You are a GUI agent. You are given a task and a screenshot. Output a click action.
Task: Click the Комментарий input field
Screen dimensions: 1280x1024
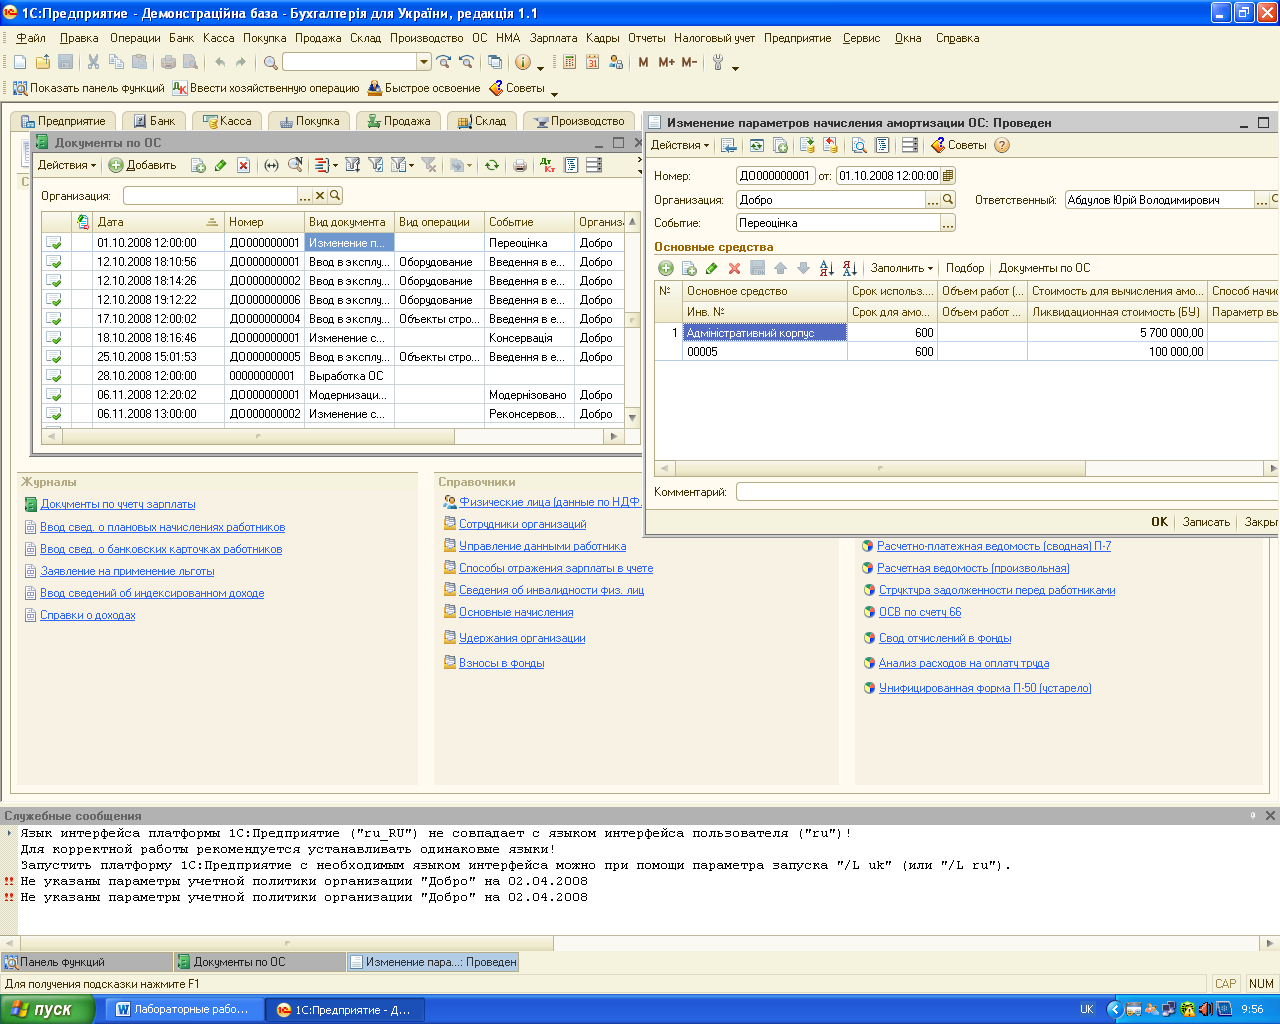(x=1007, y=492)
